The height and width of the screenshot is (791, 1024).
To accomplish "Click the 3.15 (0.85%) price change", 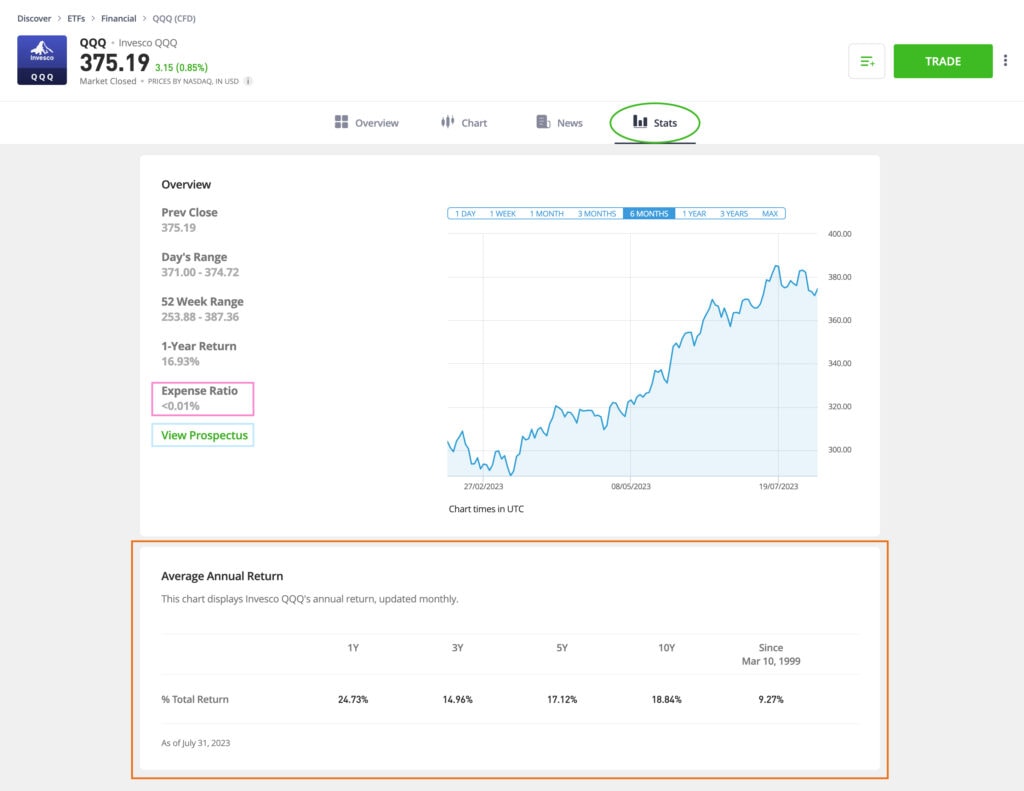I will tap(181, 67).
